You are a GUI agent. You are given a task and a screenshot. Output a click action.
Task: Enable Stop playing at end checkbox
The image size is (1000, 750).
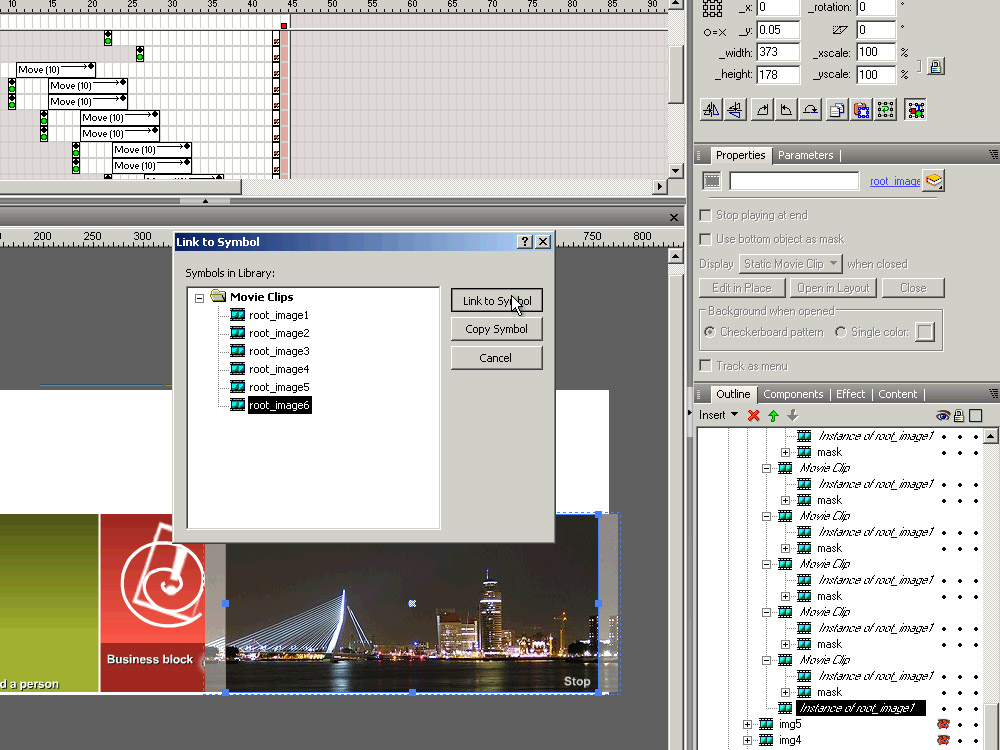tap(706, 215)
